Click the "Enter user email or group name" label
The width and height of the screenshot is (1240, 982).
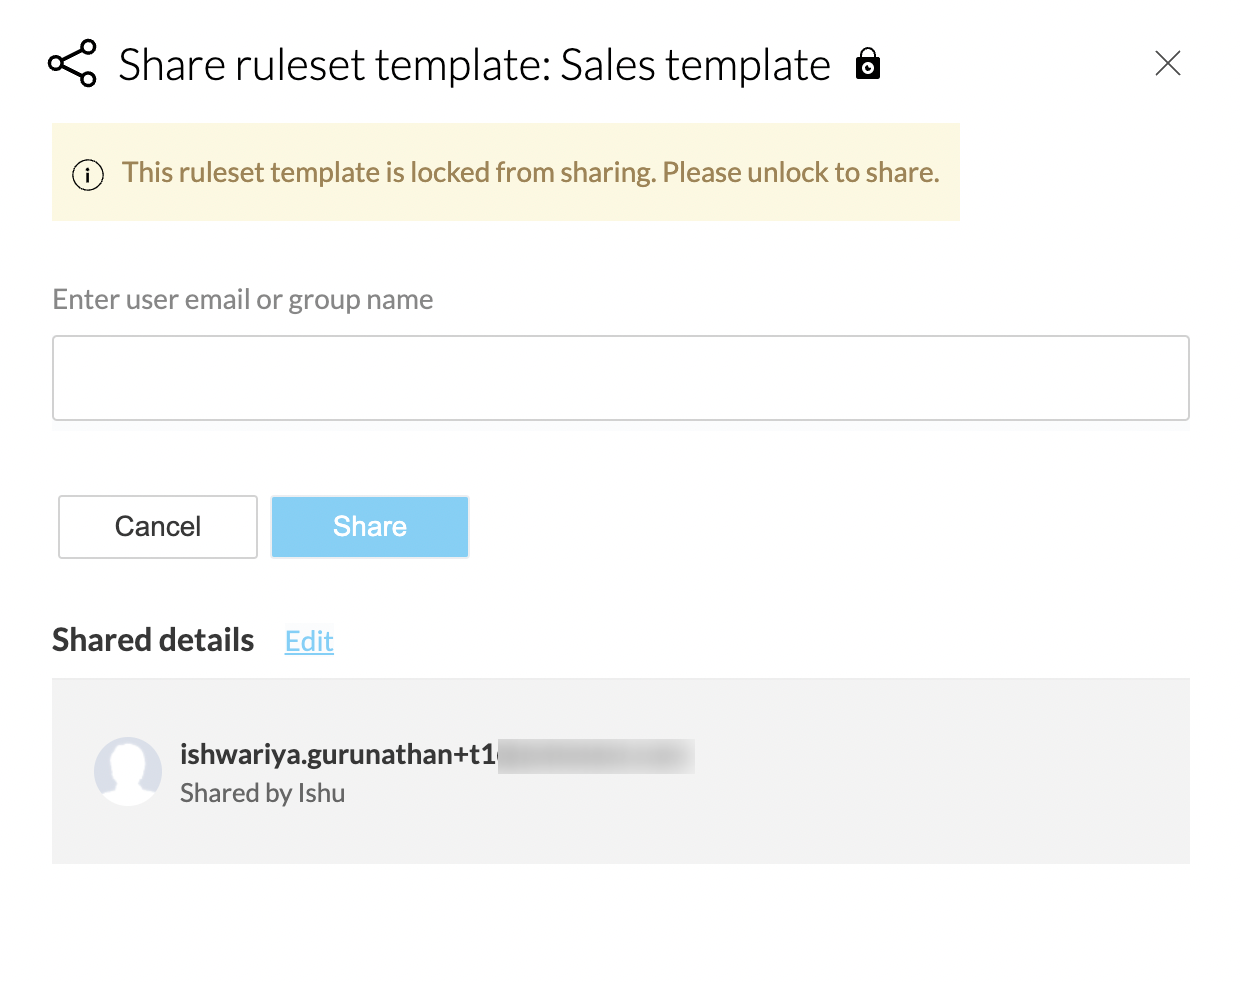[x=243, y=300]
